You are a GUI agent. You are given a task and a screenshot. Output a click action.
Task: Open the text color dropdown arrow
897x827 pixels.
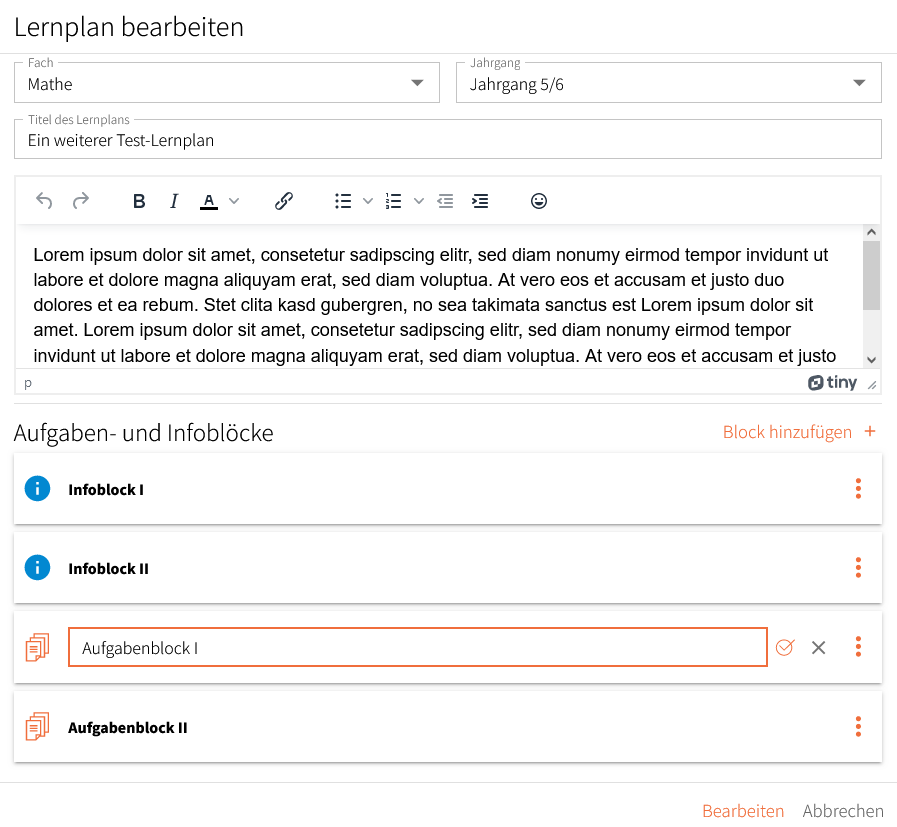coord(234,201)
